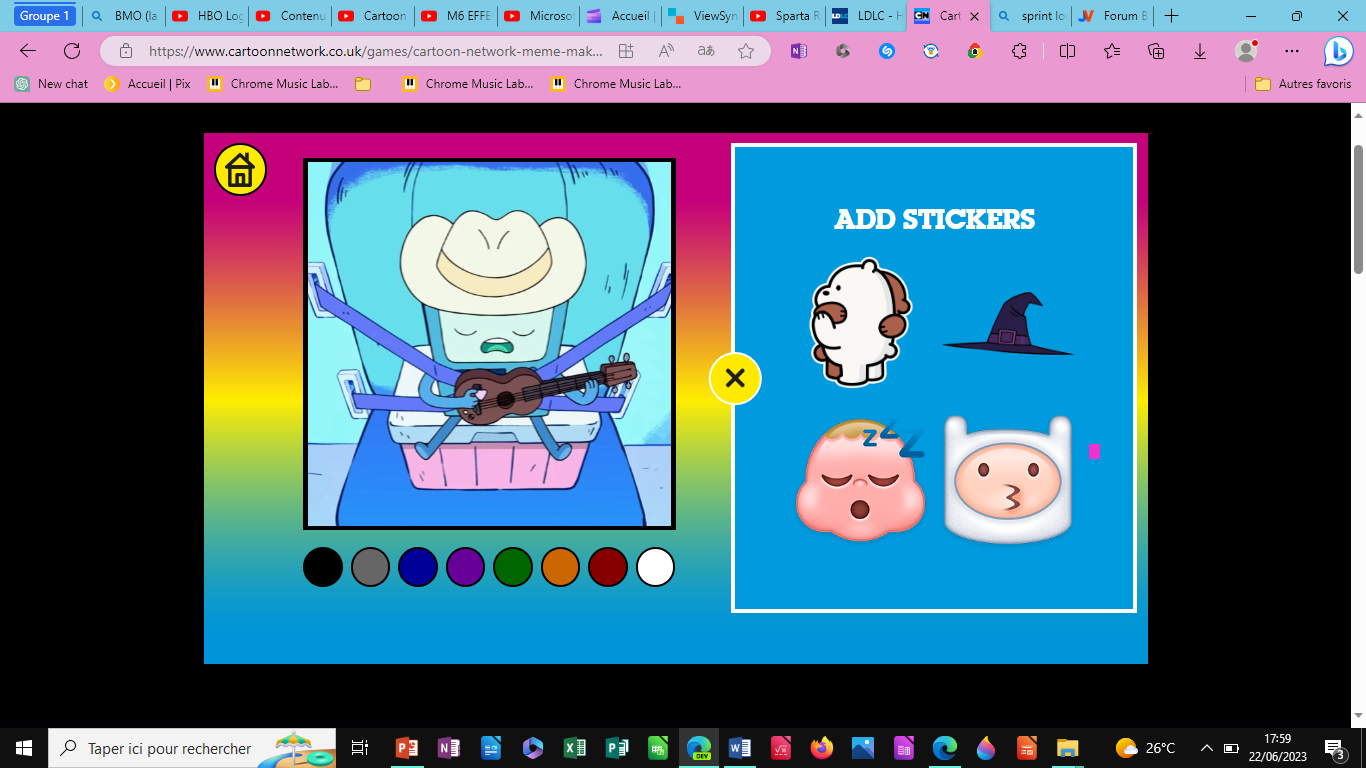Pick the dark blue color swatch
This screenshot has height=768, width=1366.
pos(418,567)
